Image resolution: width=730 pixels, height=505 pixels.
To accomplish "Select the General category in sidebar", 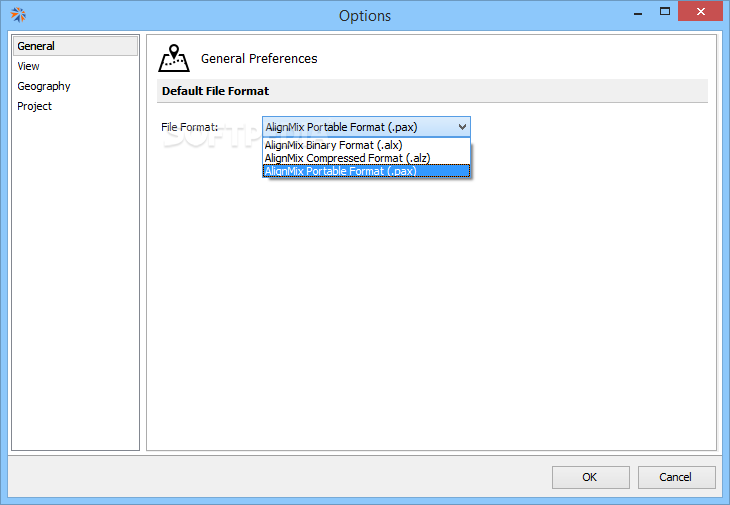I will [x=75, y=46].
